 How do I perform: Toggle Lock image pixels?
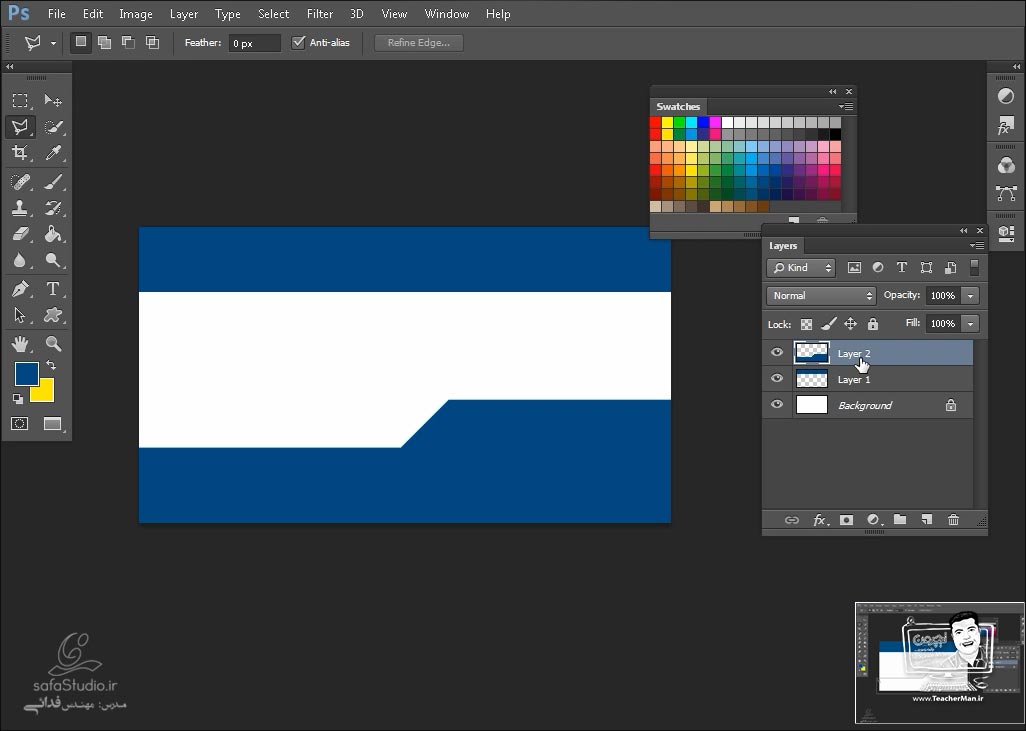[828, 324]
